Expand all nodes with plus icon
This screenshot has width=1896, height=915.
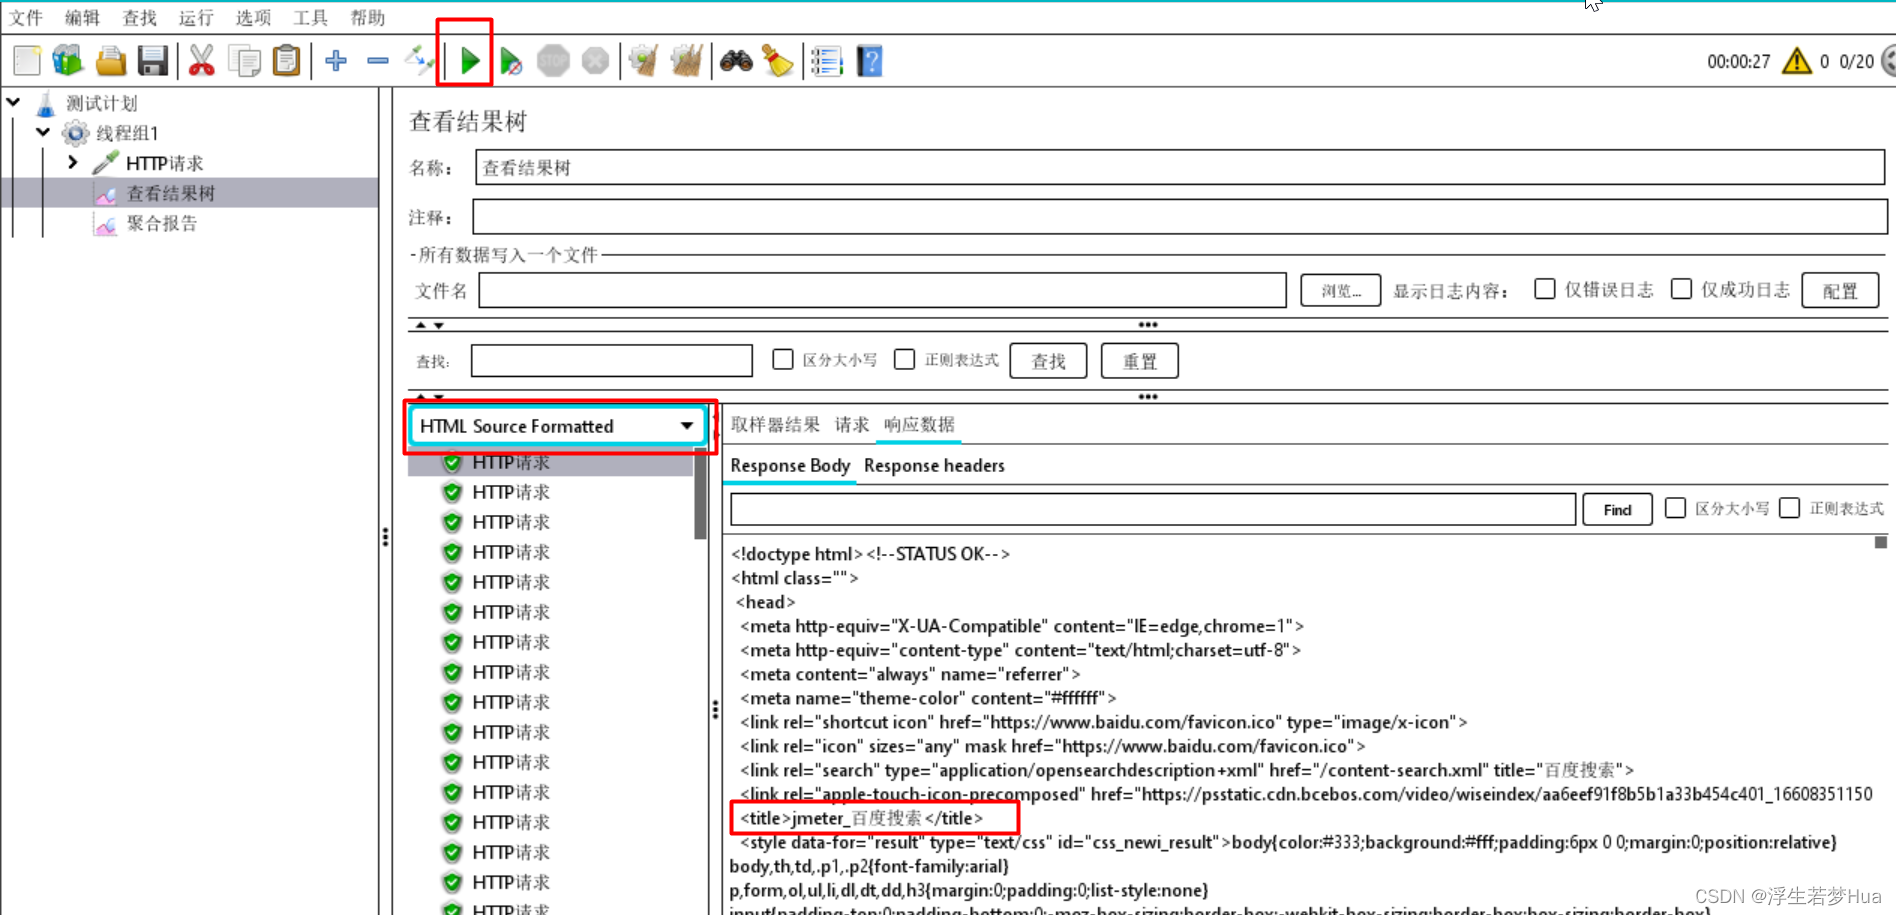point(336,61)
